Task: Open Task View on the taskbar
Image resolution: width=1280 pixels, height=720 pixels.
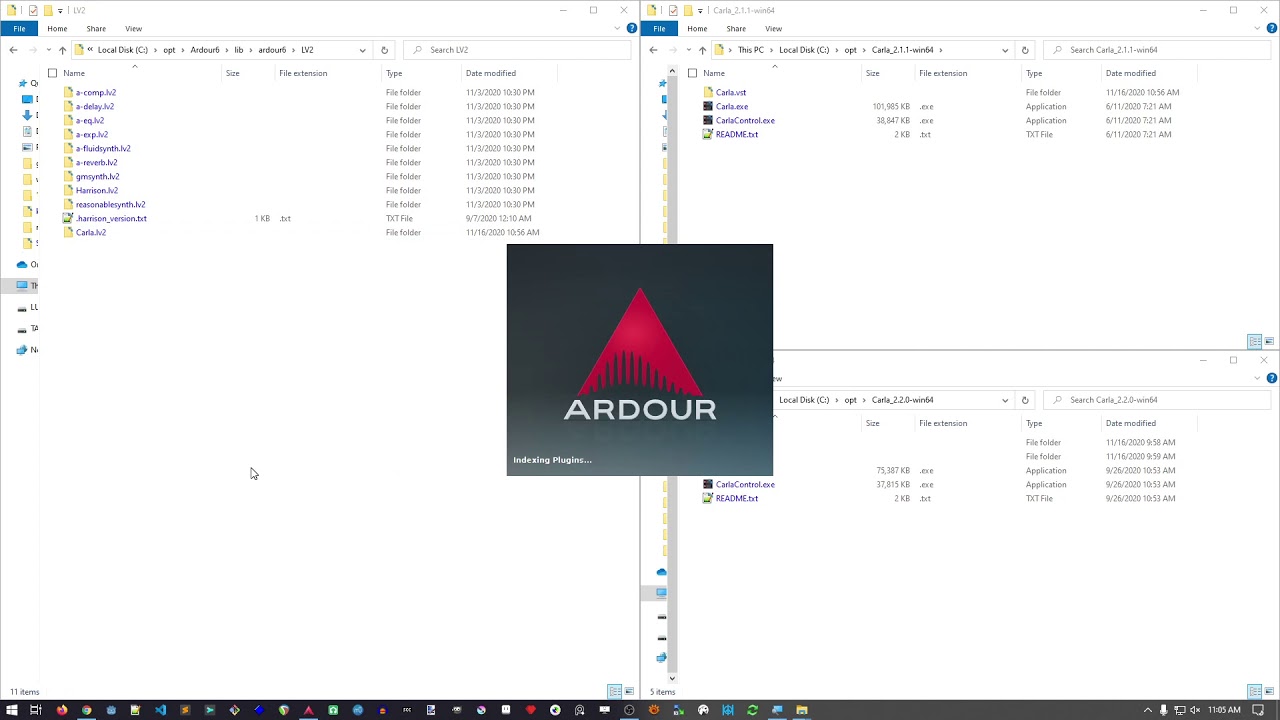Action: tap(36, 710)
